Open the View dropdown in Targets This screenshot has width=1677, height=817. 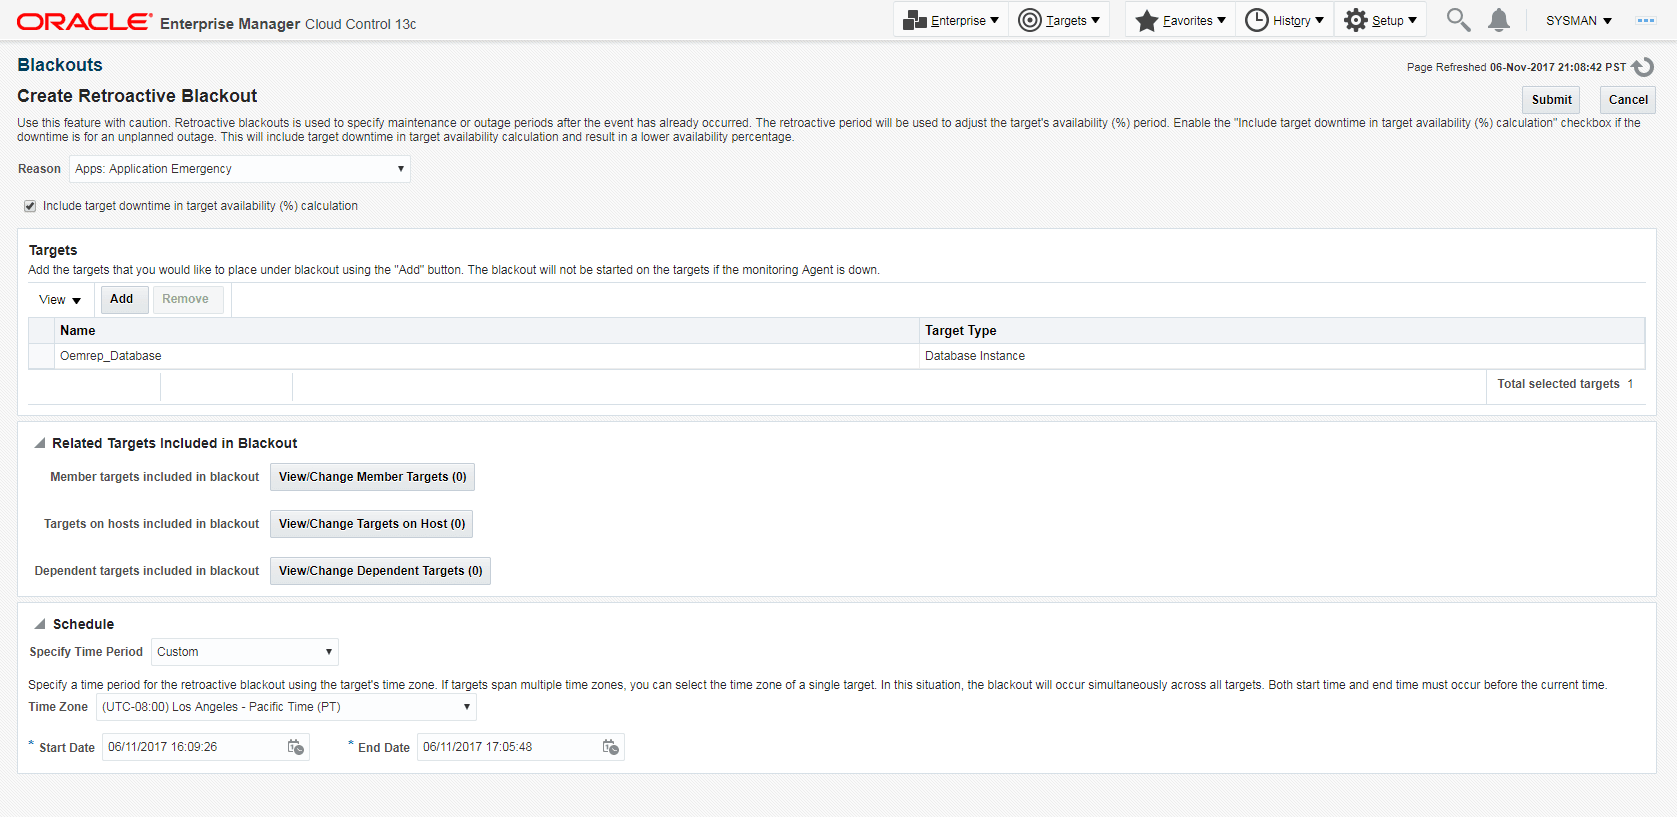click(x=60, y=300)
